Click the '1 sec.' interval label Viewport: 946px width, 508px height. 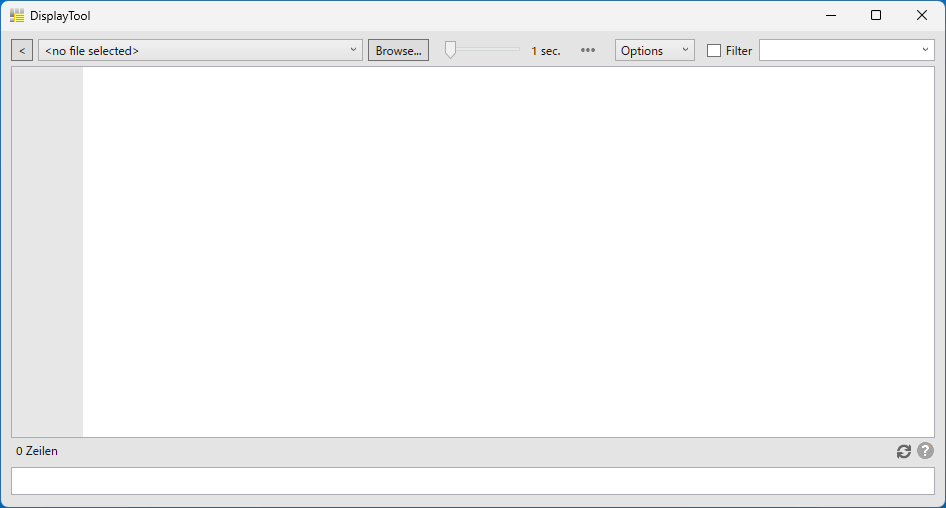point(546,50)
